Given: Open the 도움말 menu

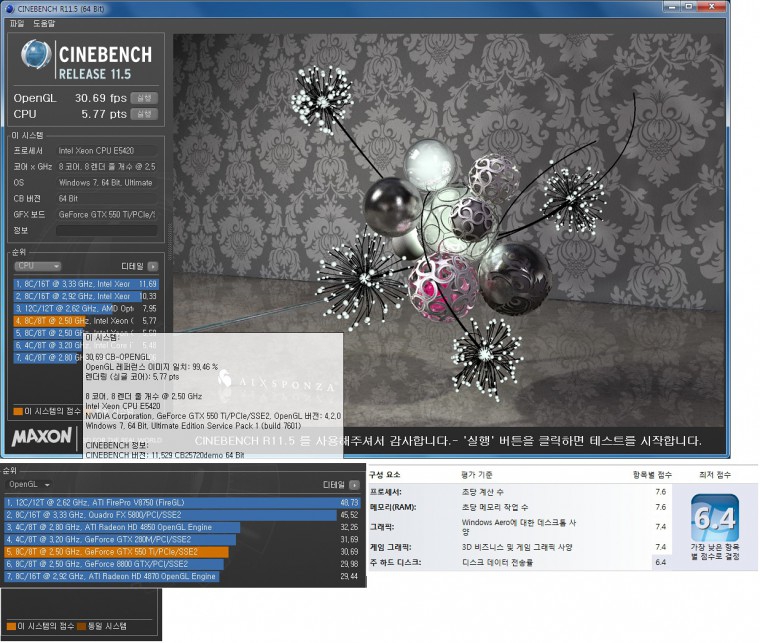Looking at the screenshot, I should (x=44, y=23).
